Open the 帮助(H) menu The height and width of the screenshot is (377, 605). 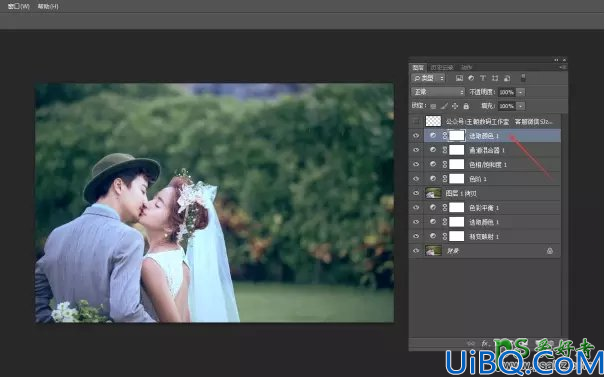[x=48, y=7]
